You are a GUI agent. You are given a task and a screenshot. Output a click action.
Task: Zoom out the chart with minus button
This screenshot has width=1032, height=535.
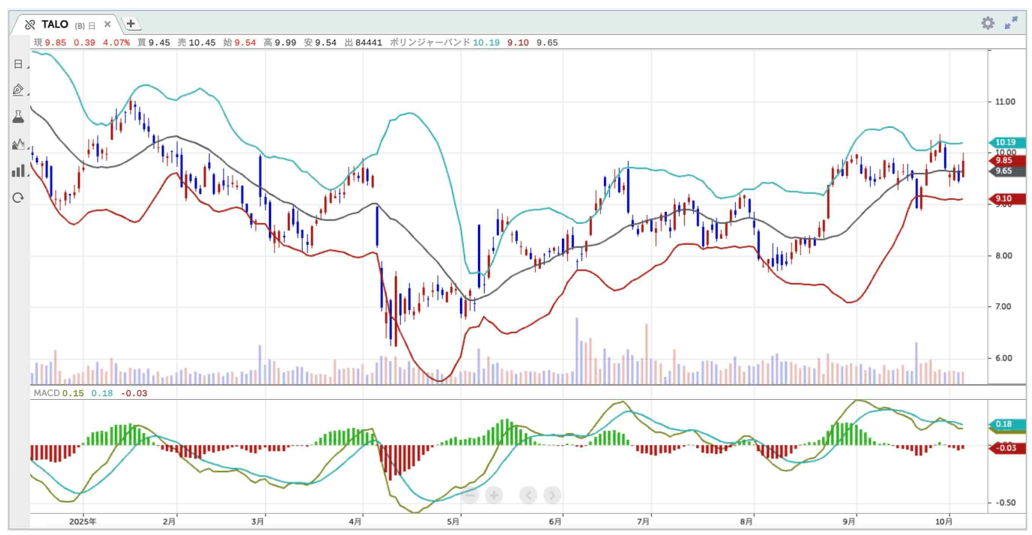469,495
